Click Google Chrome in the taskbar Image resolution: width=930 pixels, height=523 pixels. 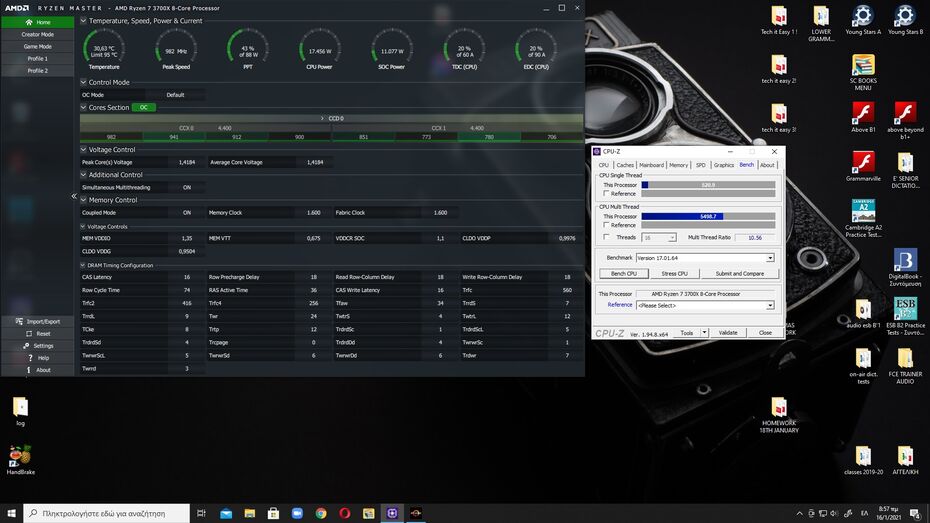[321, 513]
